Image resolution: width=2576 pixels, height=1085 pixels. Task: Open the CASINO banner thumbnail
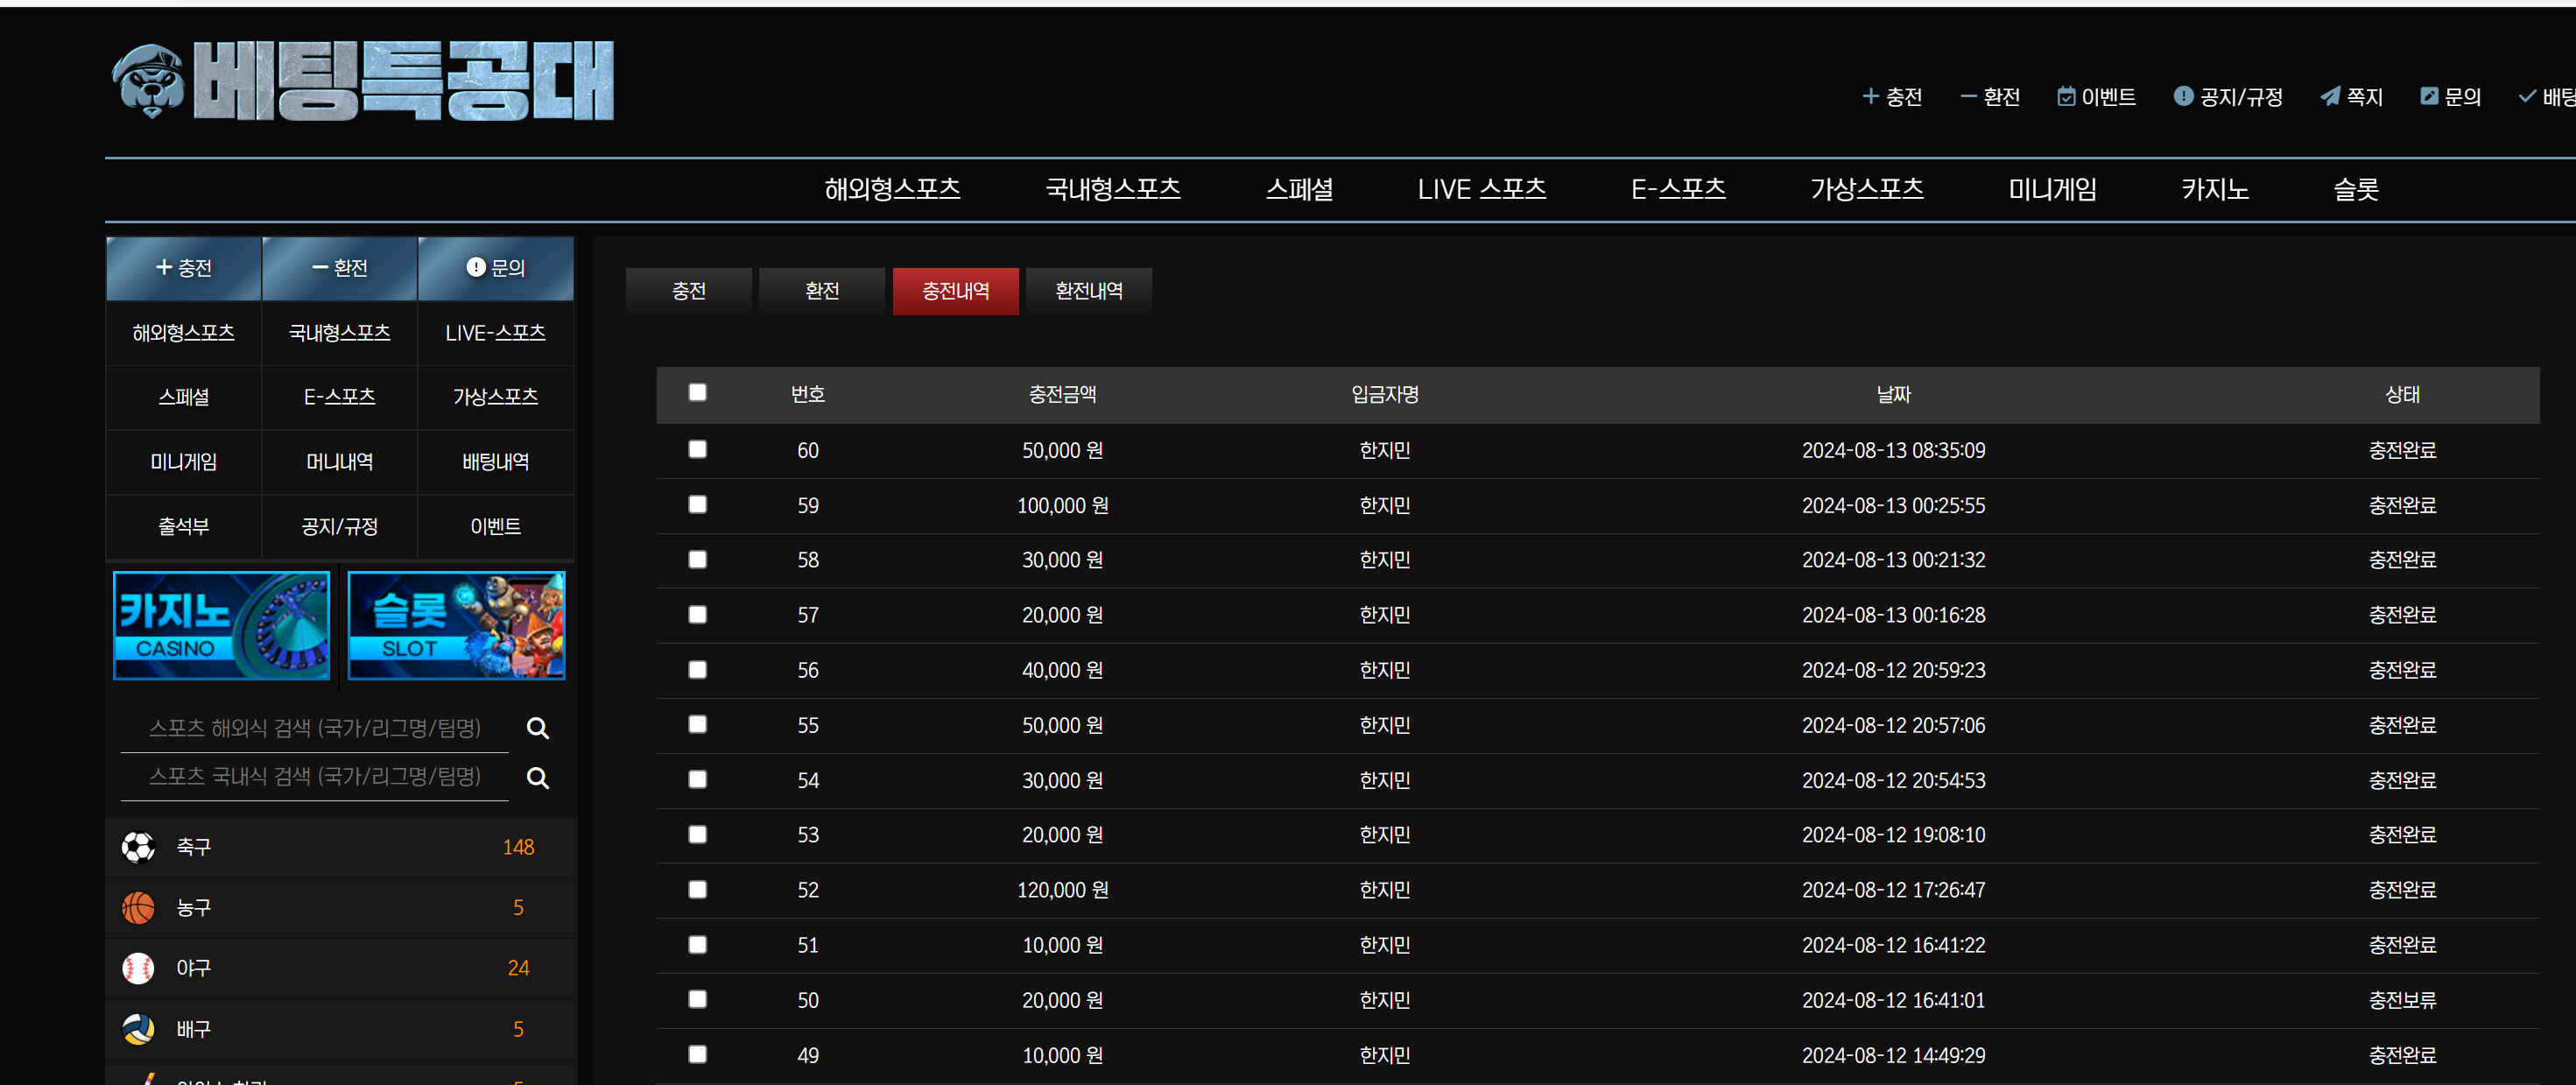coord(222,626)
